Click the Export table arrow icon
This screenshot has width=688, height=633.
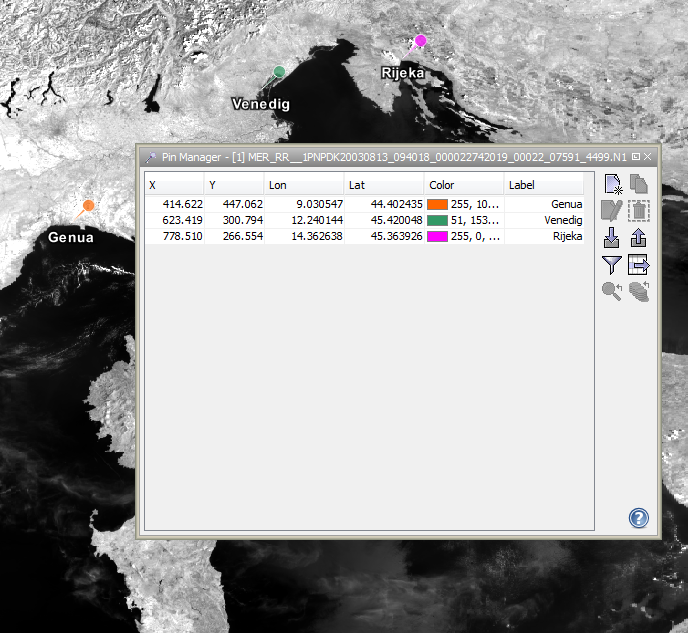tap(639, 265)
